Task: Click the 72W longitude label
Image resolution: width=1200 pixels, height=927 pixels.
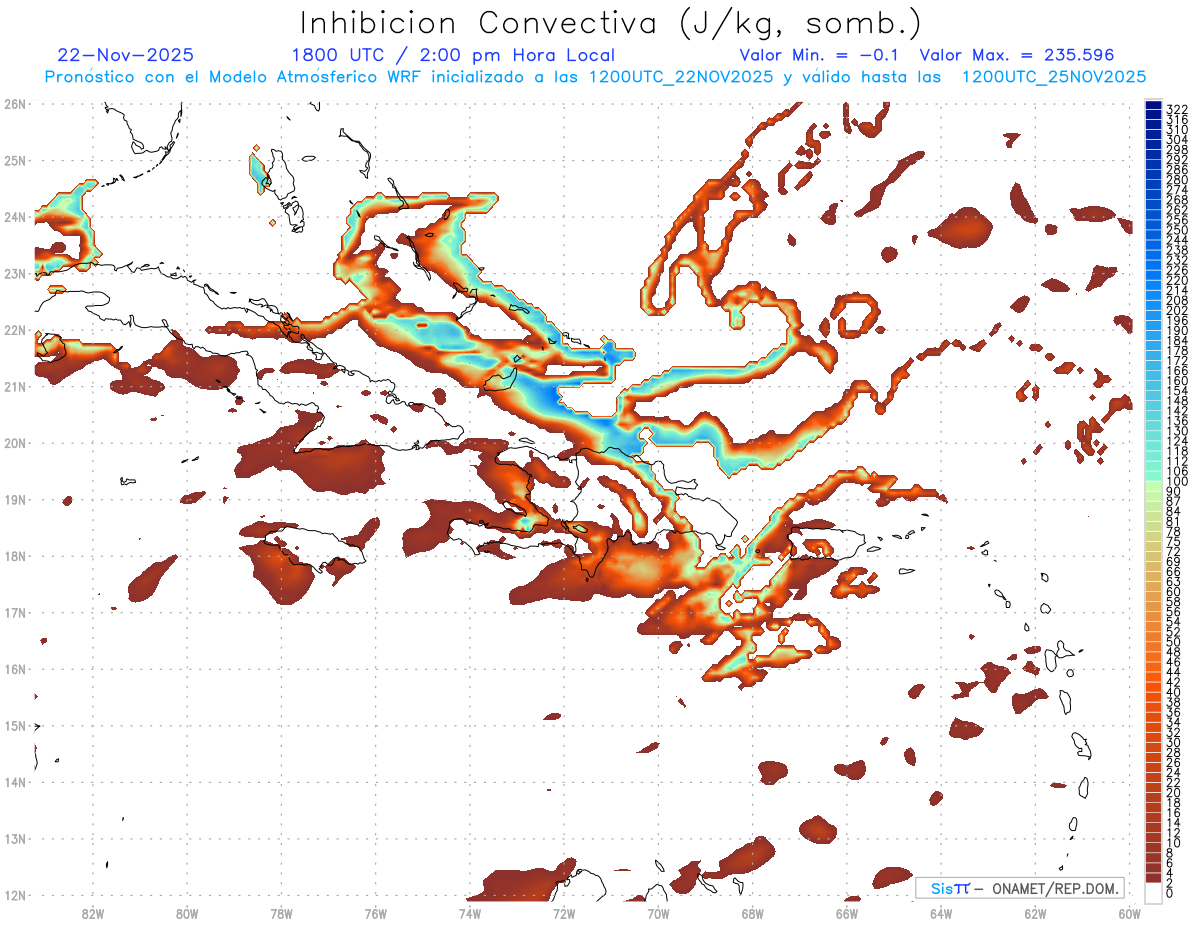Action: pos(564,913)
